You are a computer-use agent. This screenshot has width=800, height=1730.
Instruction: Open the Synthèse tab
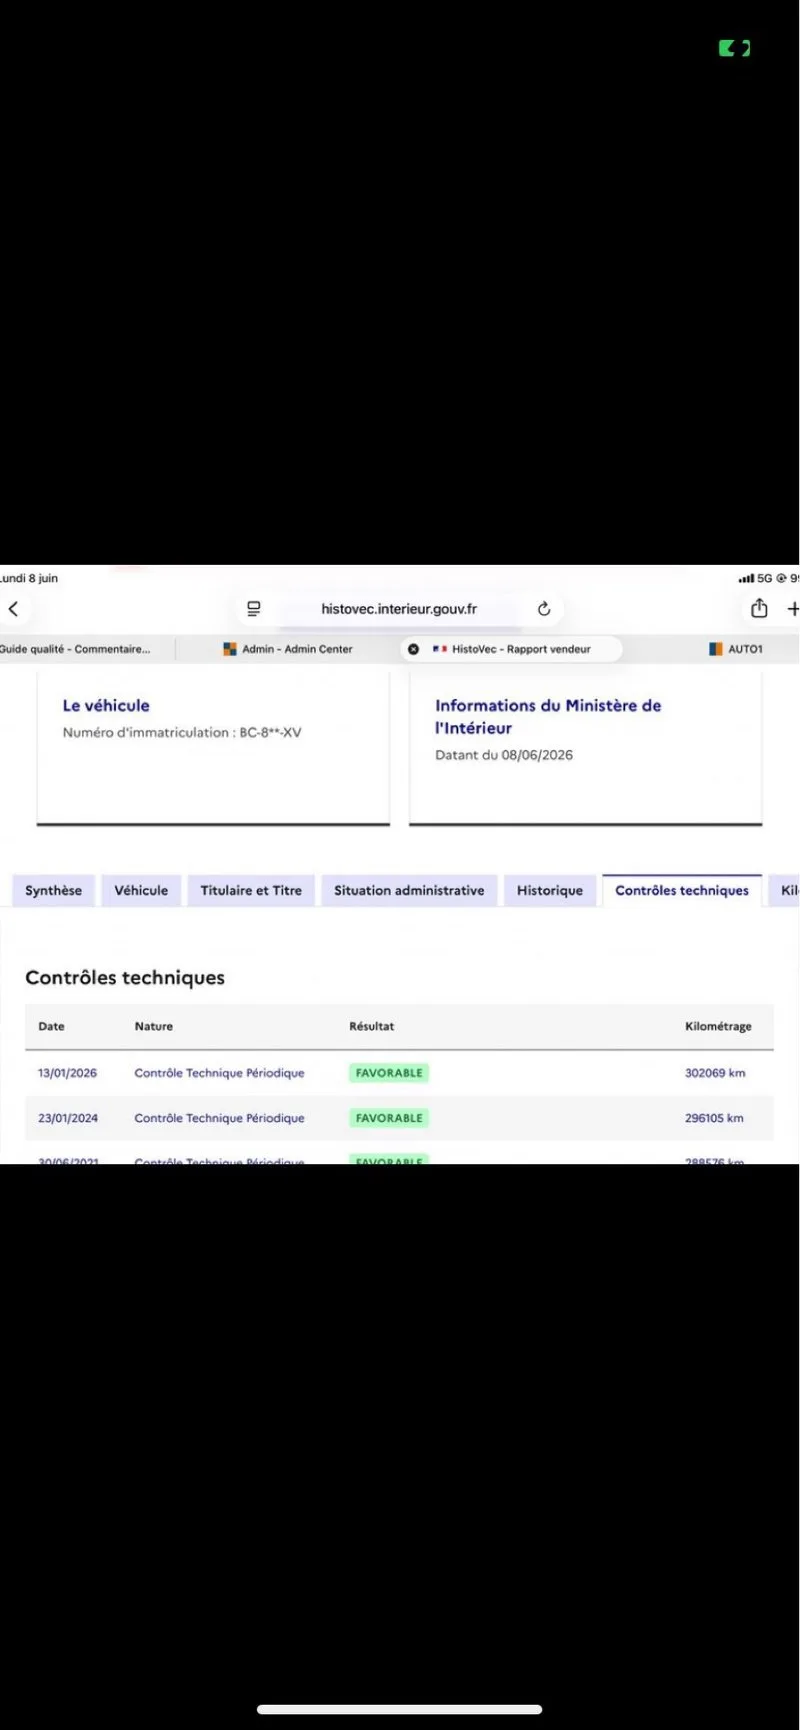[x=54, y=890]
